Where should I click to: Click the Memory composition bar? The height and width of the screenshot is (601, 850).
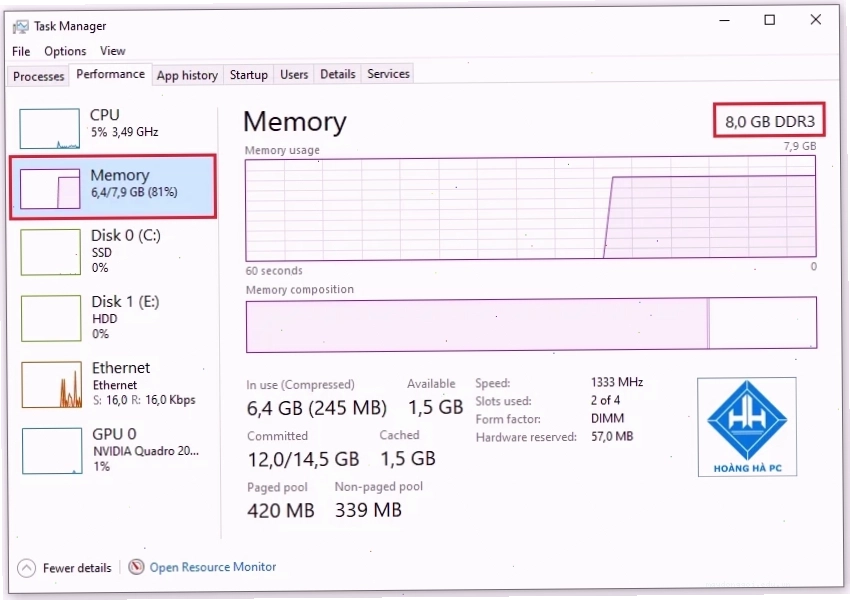531,324
